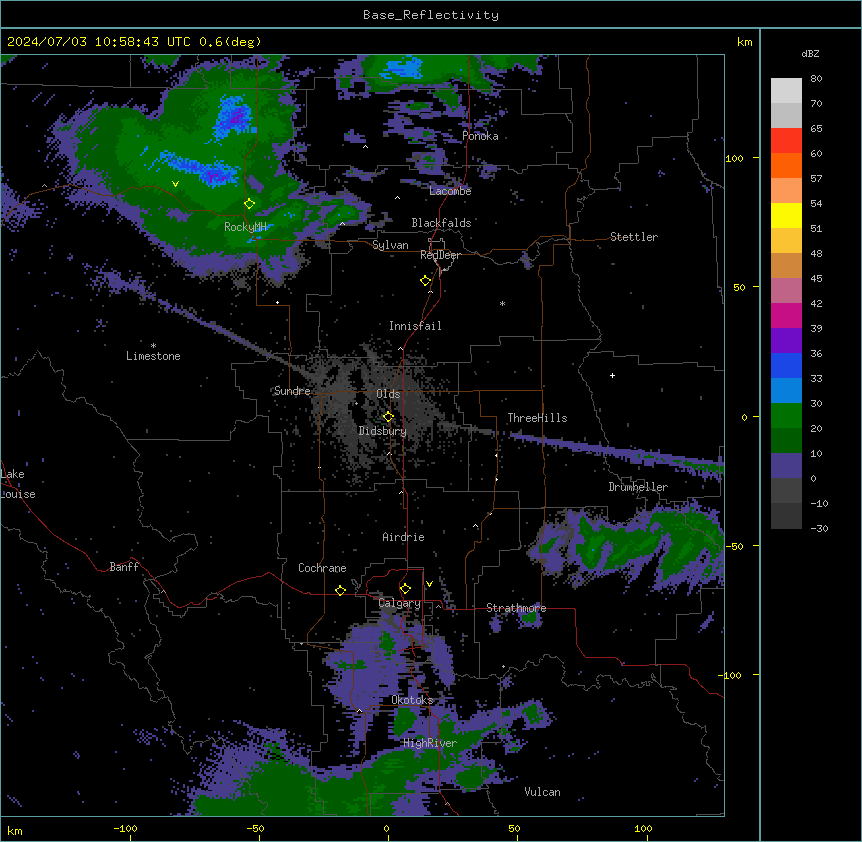Viewport: 862px width, 842px height.
Task: Pick the red 60-65 dBZ legend swatch
Action: coord(786,141)
